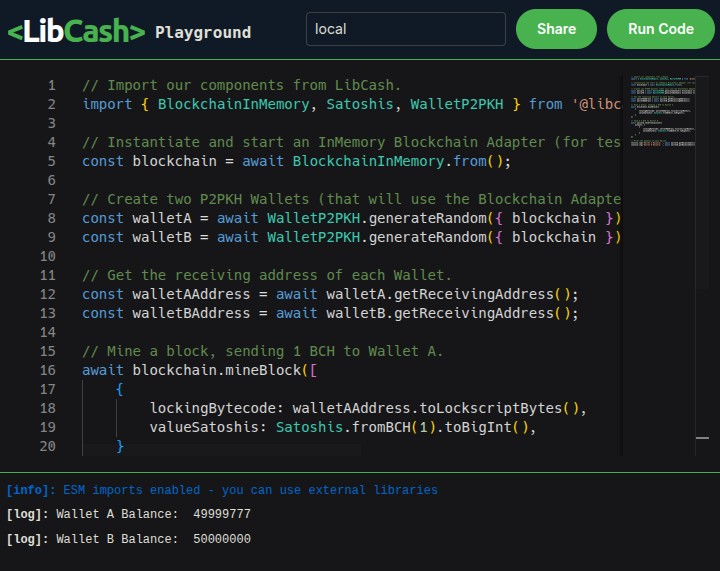The width and height of the screenshot is (720, 571).
Task: Click the Share button
Action: click(555, 29)
